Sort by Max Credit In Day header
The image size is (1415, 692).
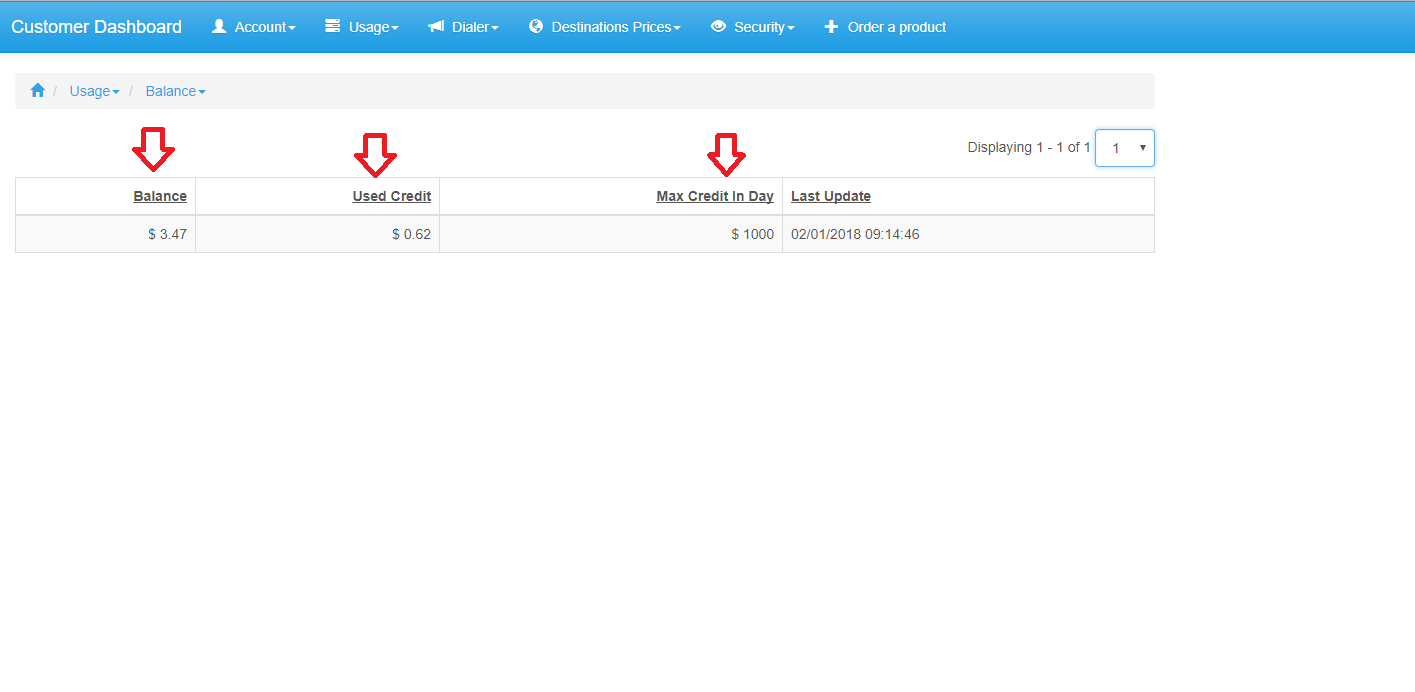coord(715,196)
